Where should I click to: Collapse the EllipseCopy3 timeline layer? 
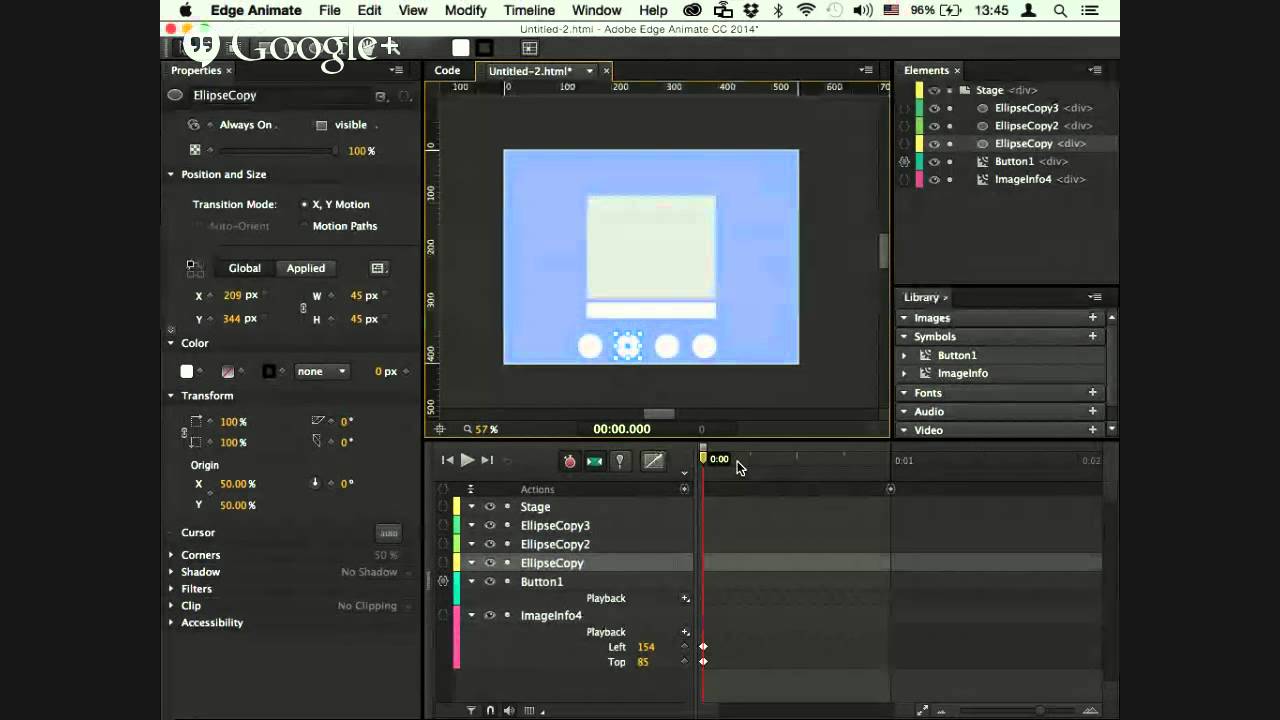click(x=472, y=526)
